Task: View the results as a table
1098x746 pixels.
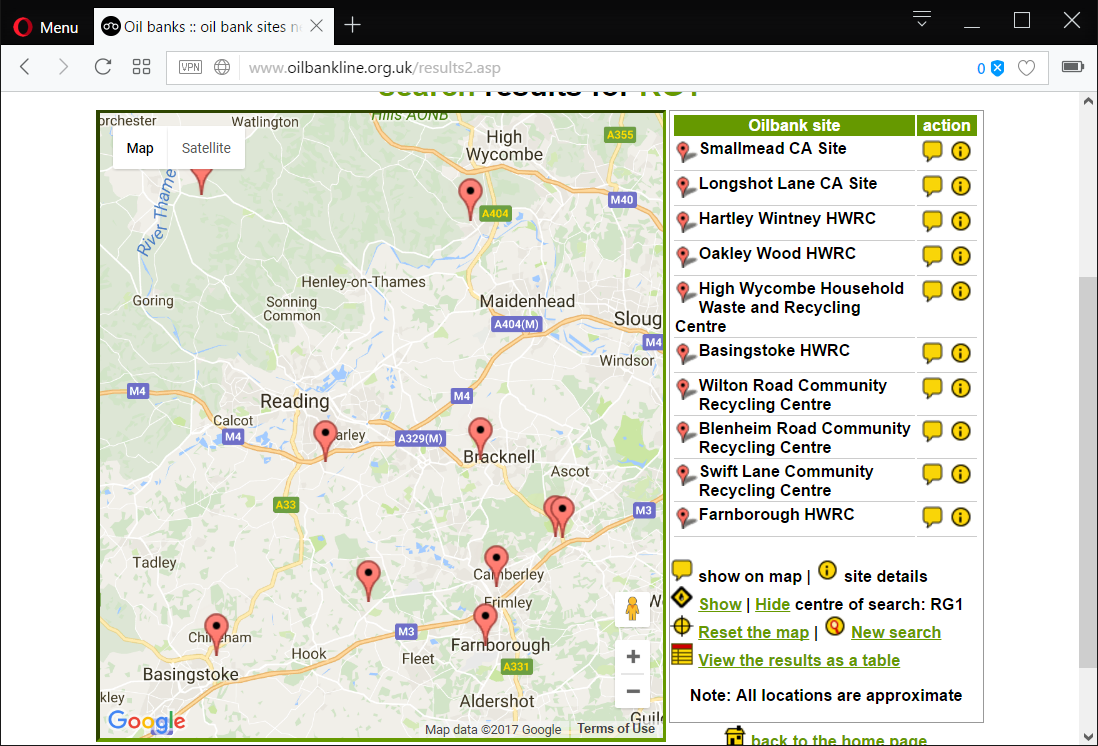Action: point(799,660)
